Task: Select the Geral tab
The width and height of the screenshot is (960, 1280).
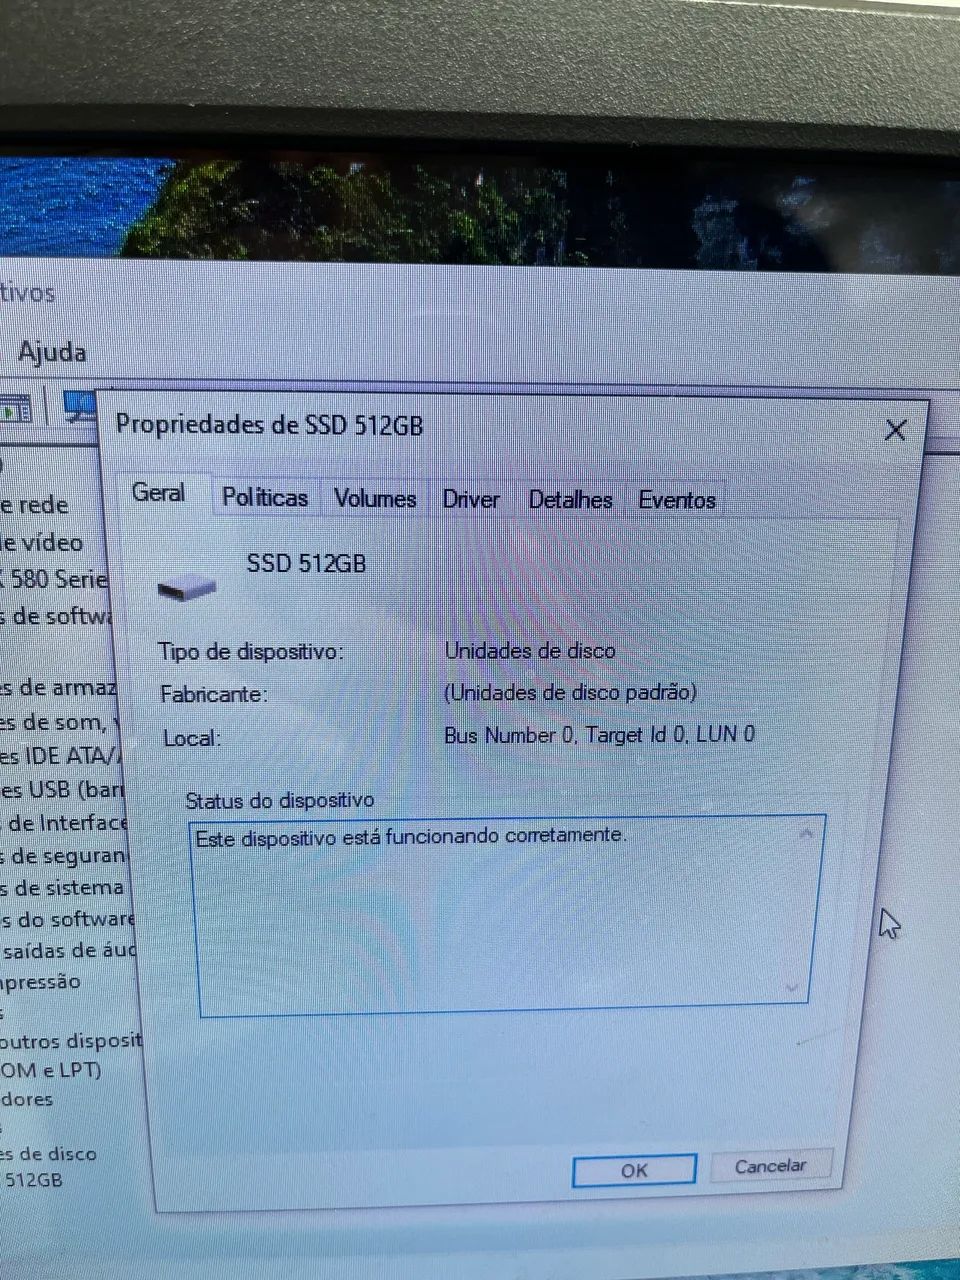Action: [159, 493]
